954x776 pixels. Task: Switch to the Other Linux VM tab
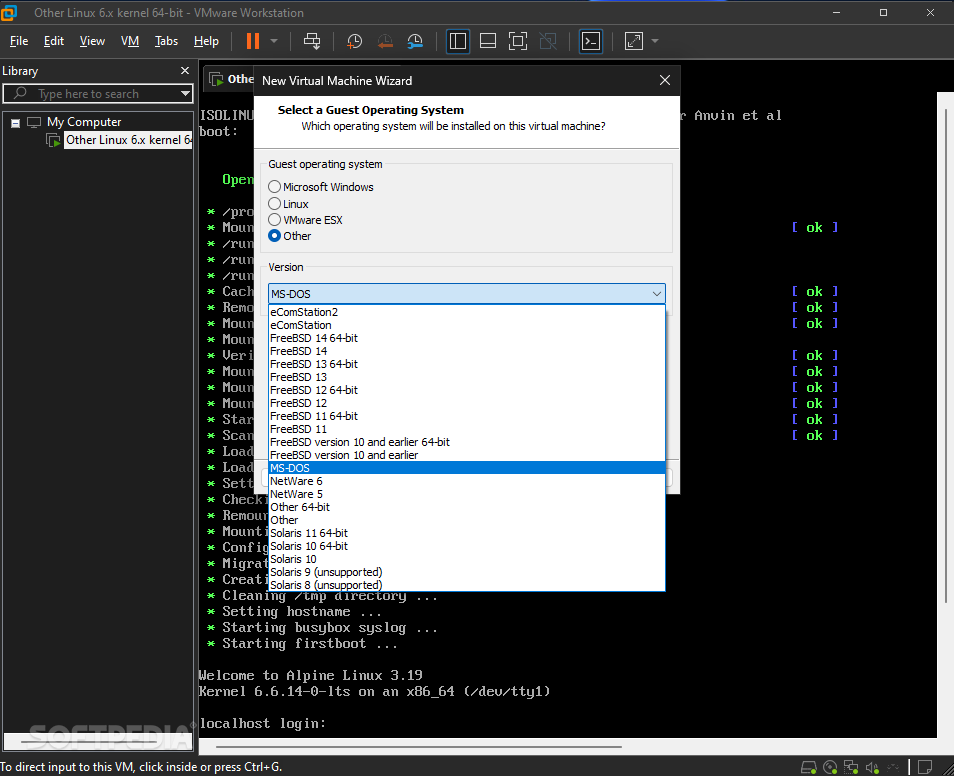coord(230,79)
